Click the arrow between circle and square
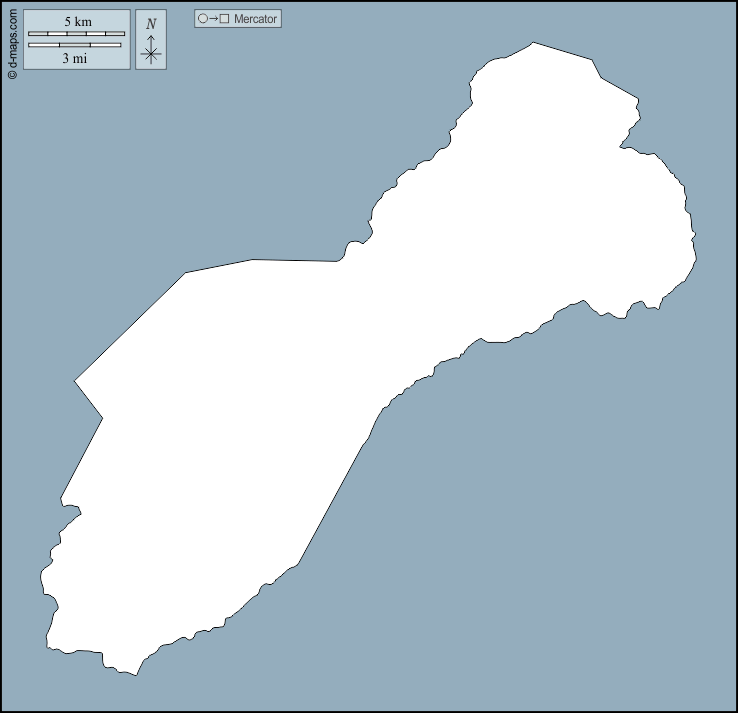Screen dimensions: 738x713 click(x=213, y=19)
